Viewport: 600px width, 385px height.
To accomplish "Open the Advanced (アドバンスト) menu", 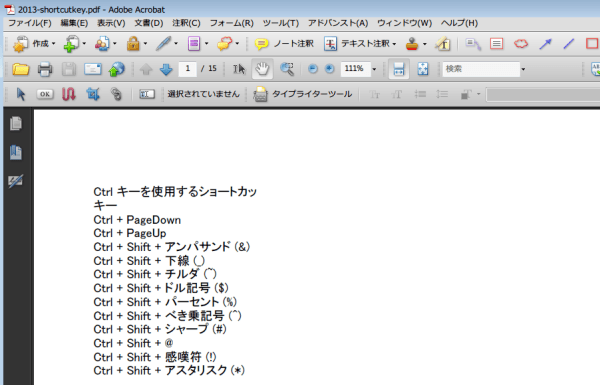I will click(338, 23).
